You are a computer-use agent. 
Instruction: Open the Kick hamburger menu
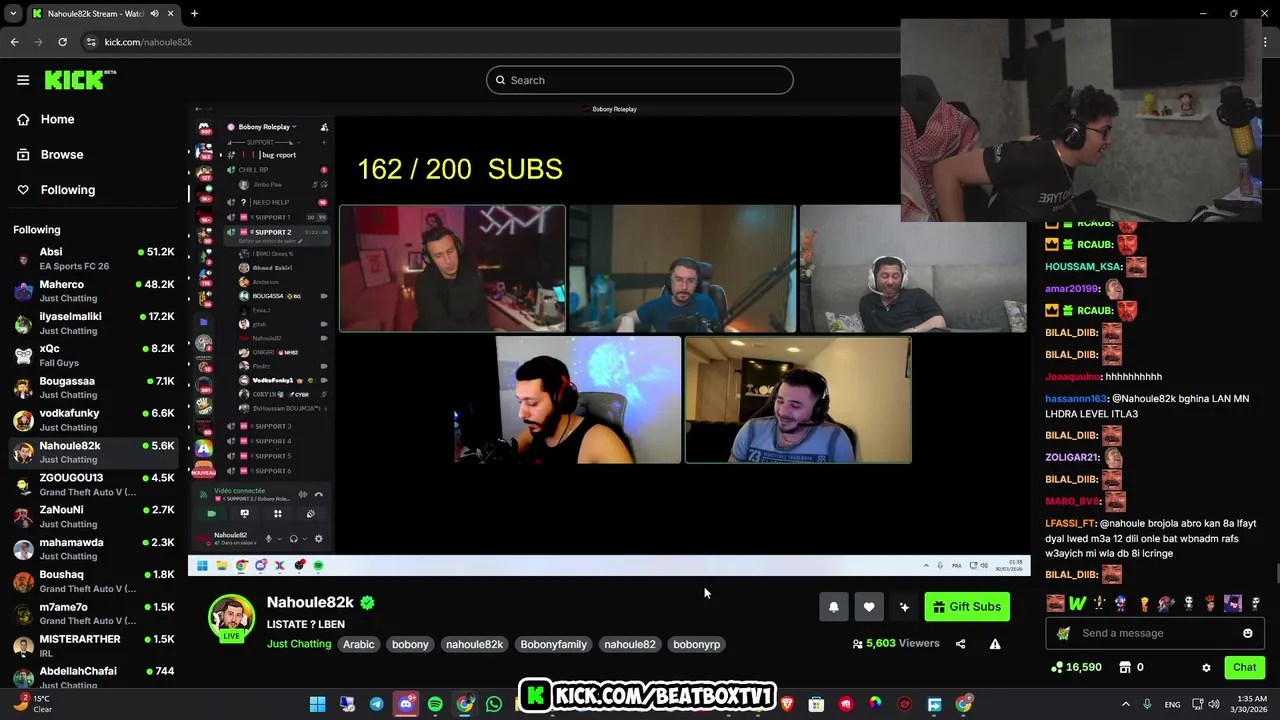(23, 80)
